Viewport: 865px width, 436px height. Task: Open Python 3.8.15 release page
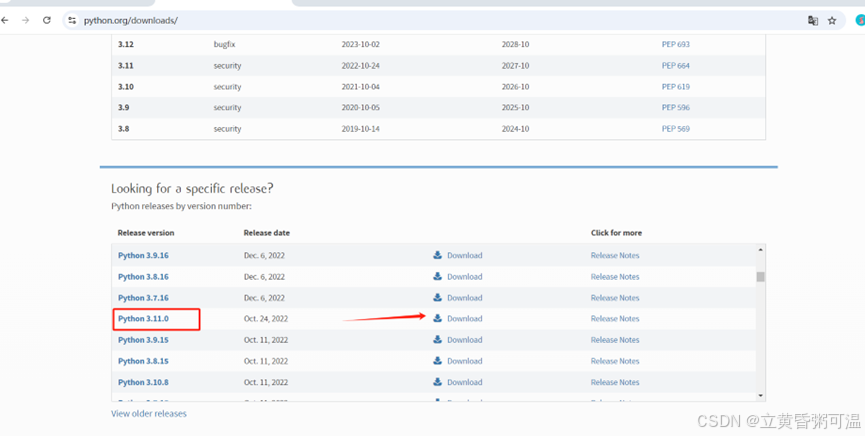143,361
